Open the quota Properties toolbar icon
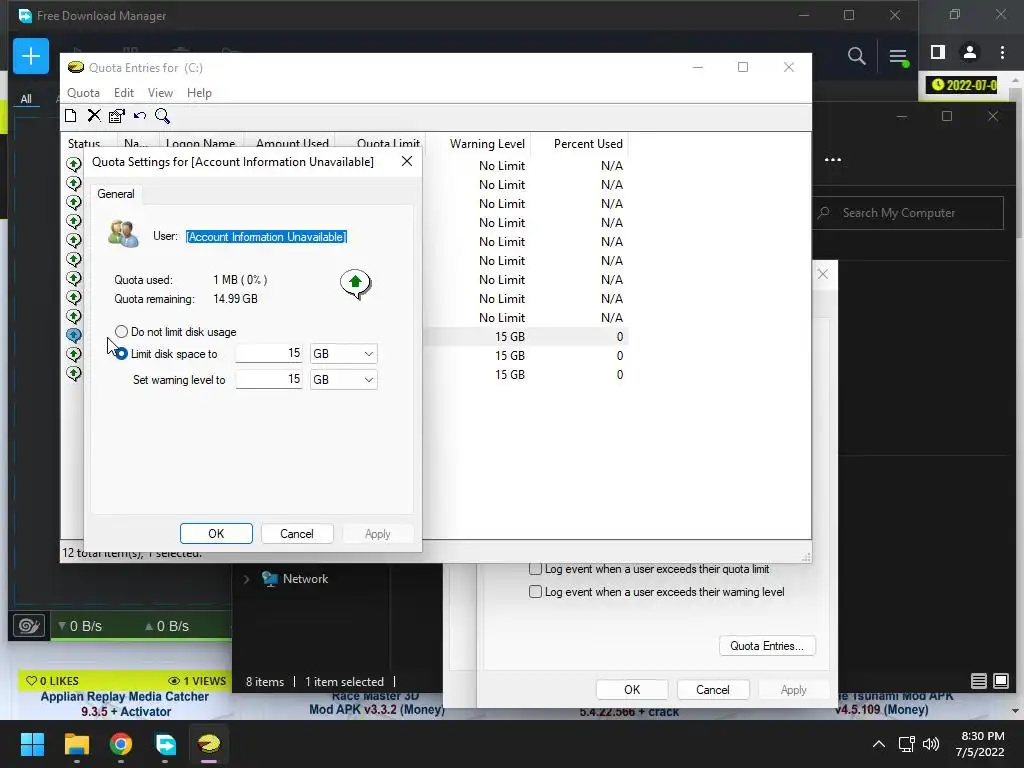Viewport: 1024px width, 768px height. 117,116
